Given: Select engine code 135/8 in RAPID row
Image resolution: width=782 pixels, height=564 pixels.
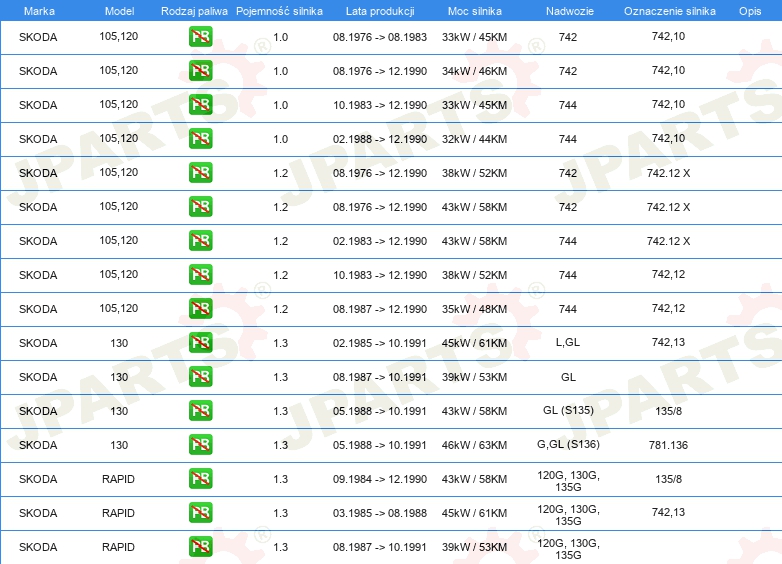Looking at the screenshot, I should point(668,479).
